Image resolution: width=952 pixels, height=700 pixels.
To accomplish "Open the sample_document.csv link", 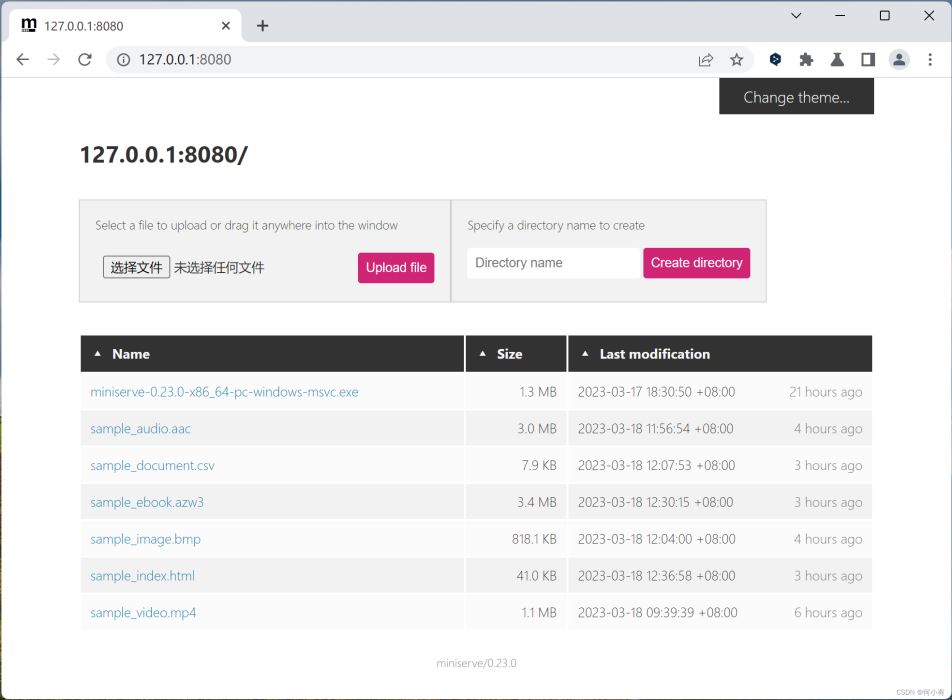I will pyautogui.click(x=152, y=466).
